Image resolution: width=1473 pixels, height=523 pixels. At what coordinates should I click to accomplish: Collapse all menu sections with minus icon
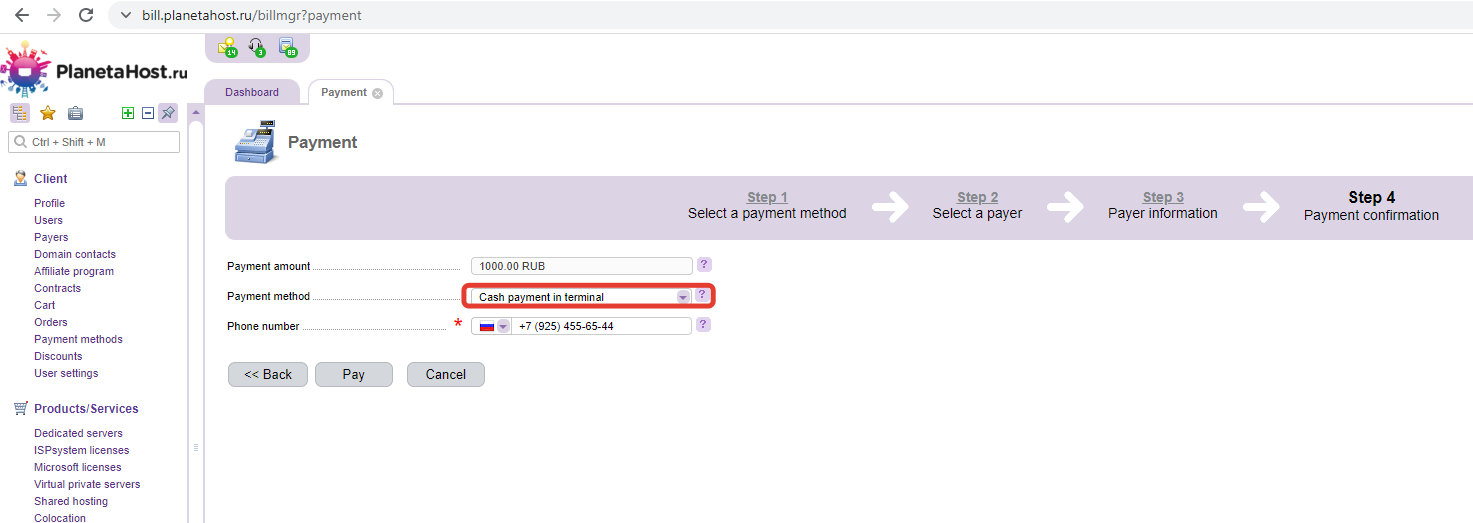tap(148, 113)
